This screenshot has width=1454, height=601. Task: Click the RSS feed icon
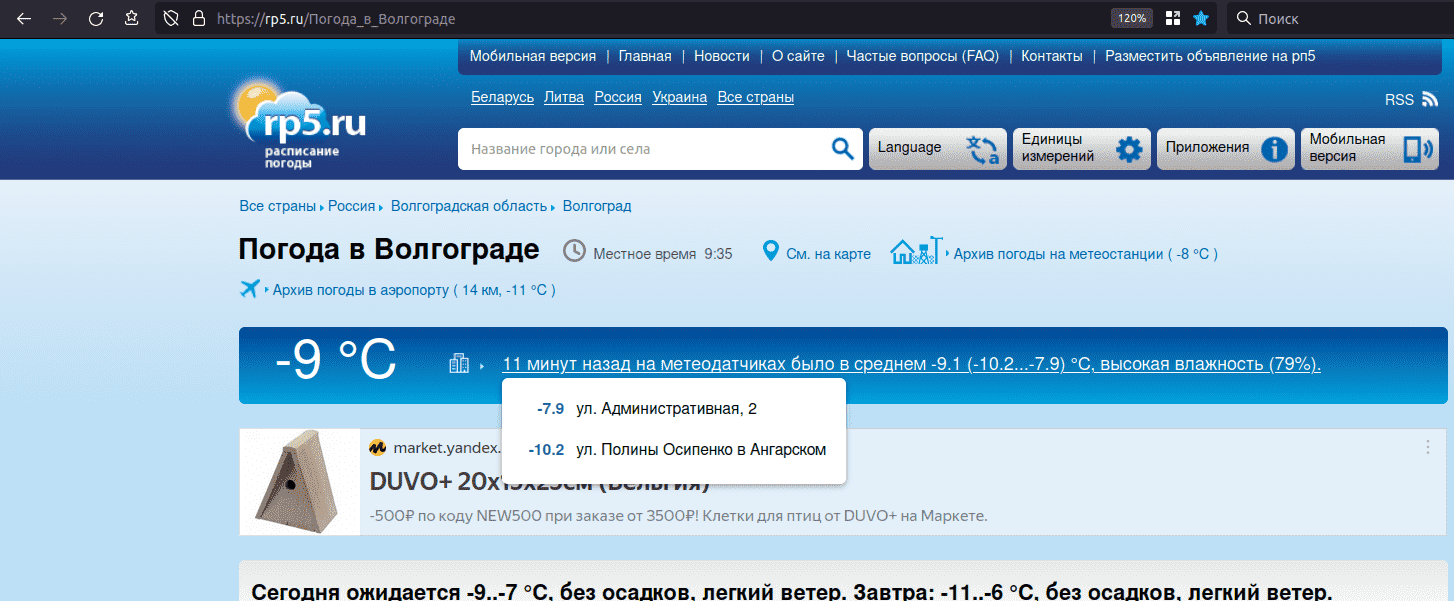point(1430,99)
